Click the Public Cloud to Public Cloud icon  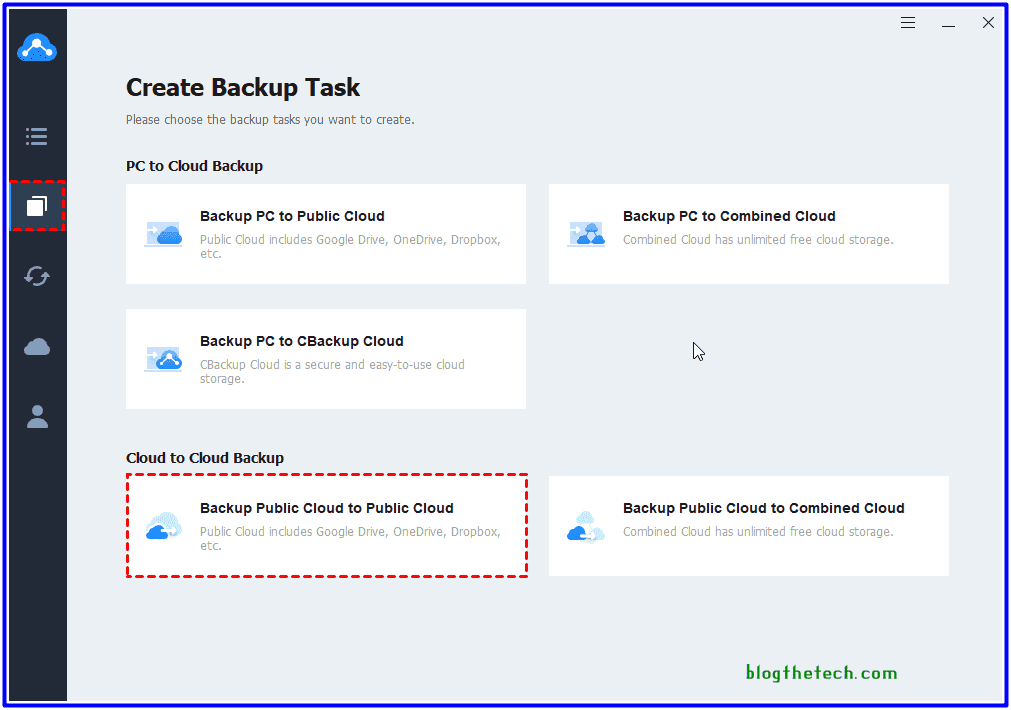[x=163, y=526]
